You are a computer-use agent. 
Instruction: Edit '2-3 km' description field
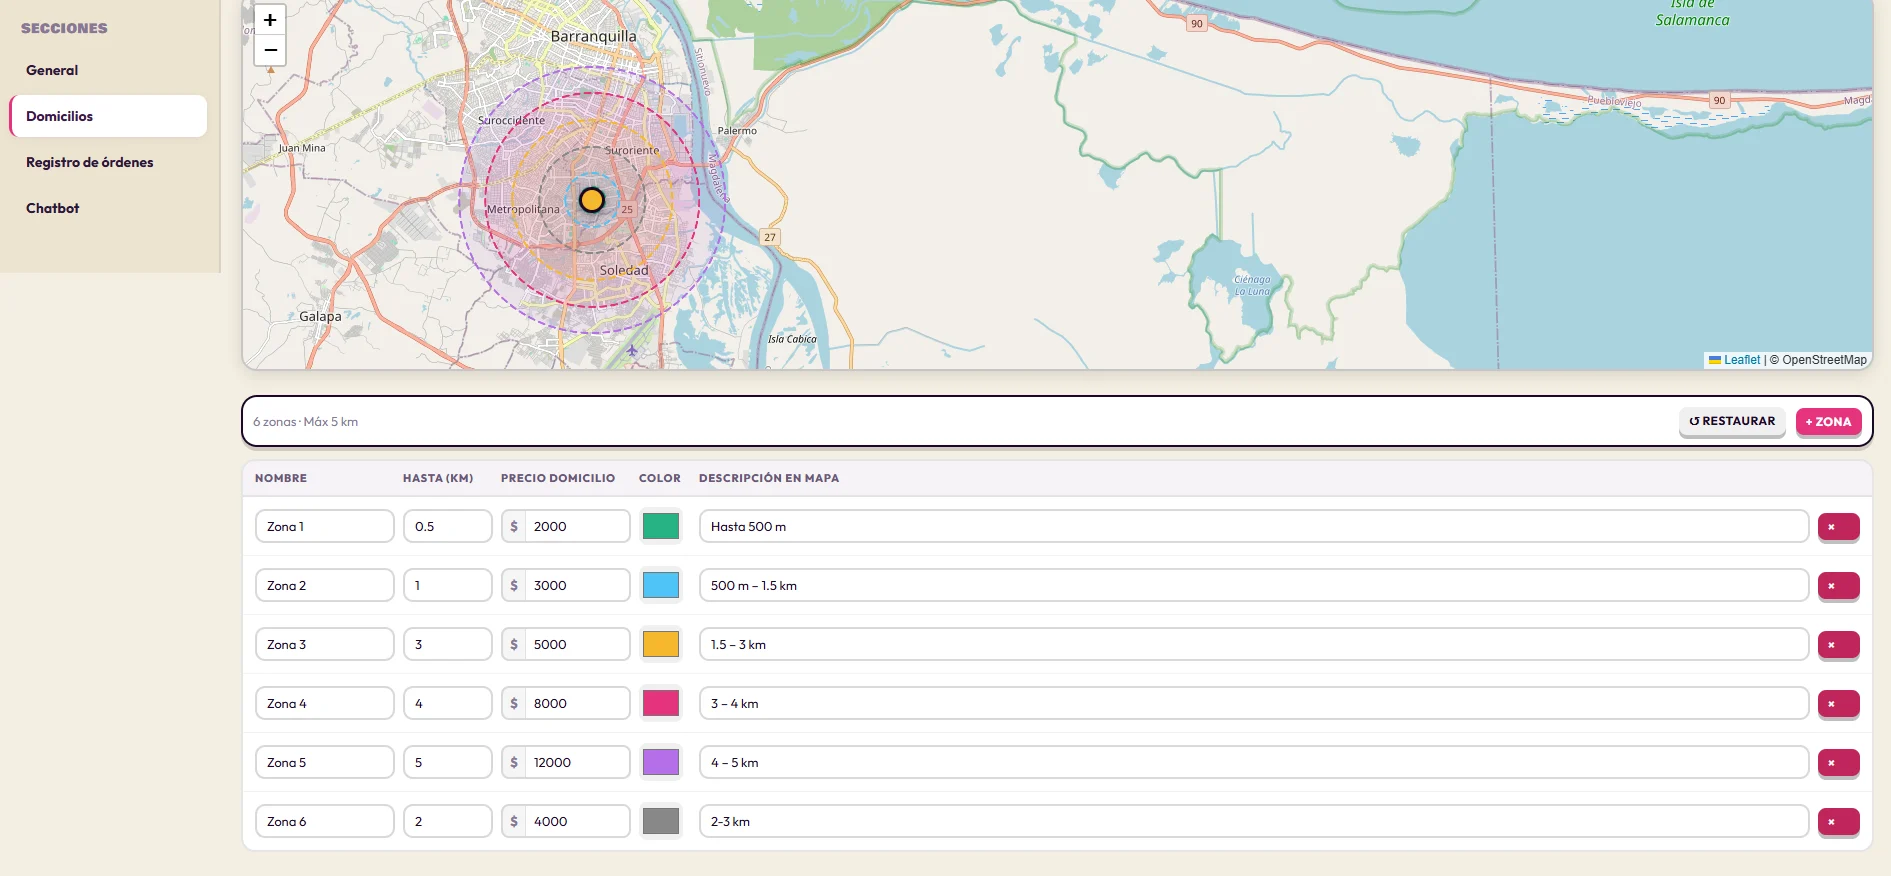click(1254, 821)
